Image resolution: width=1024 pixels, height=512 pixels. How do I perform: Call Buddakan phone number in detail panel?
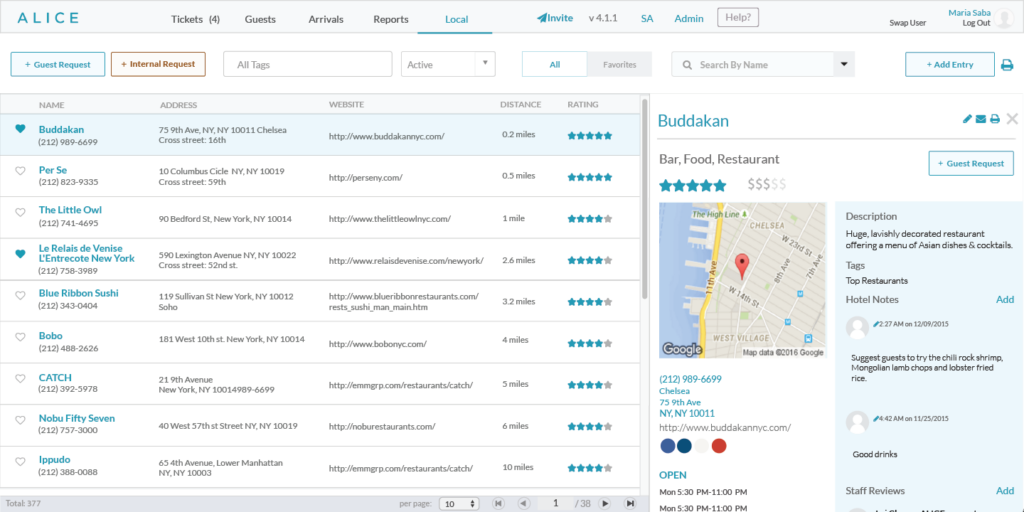click(690, 379)
